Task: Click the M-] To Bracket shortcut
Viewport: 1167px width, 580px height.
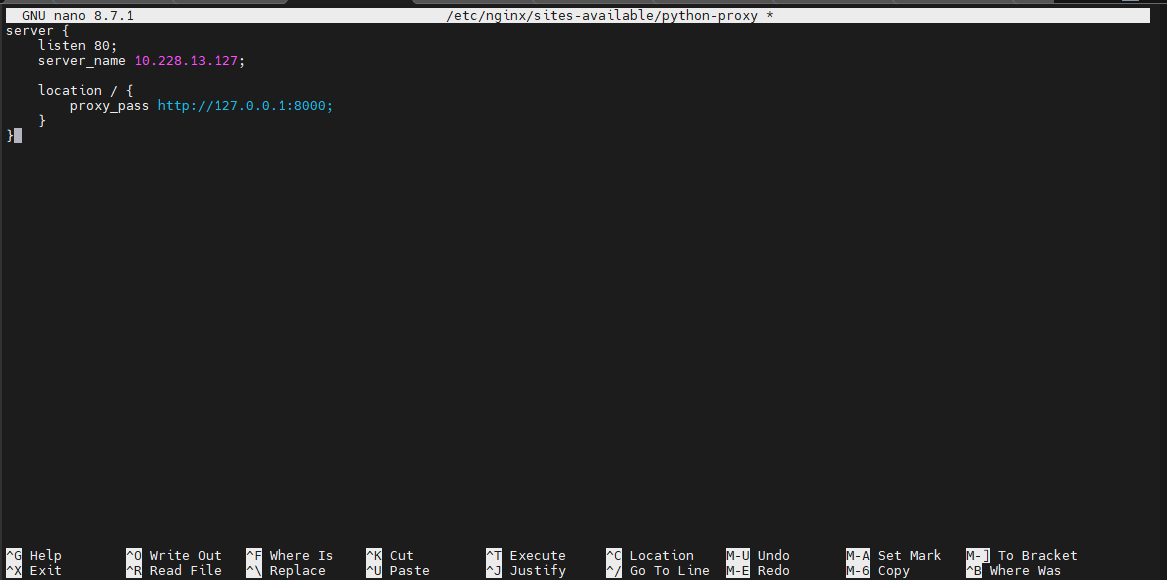Action: click(x=1022, y=555)
